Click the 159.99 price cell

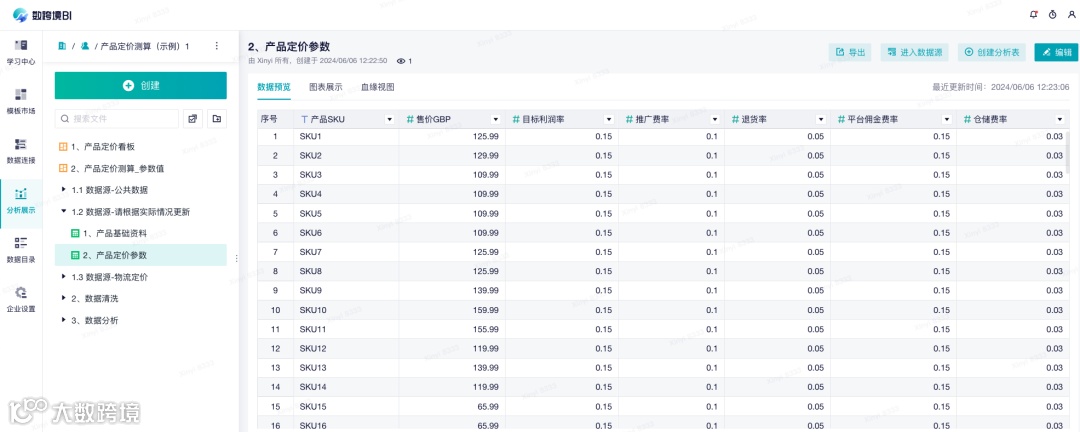pyautogui.click(x=452, y=310)
